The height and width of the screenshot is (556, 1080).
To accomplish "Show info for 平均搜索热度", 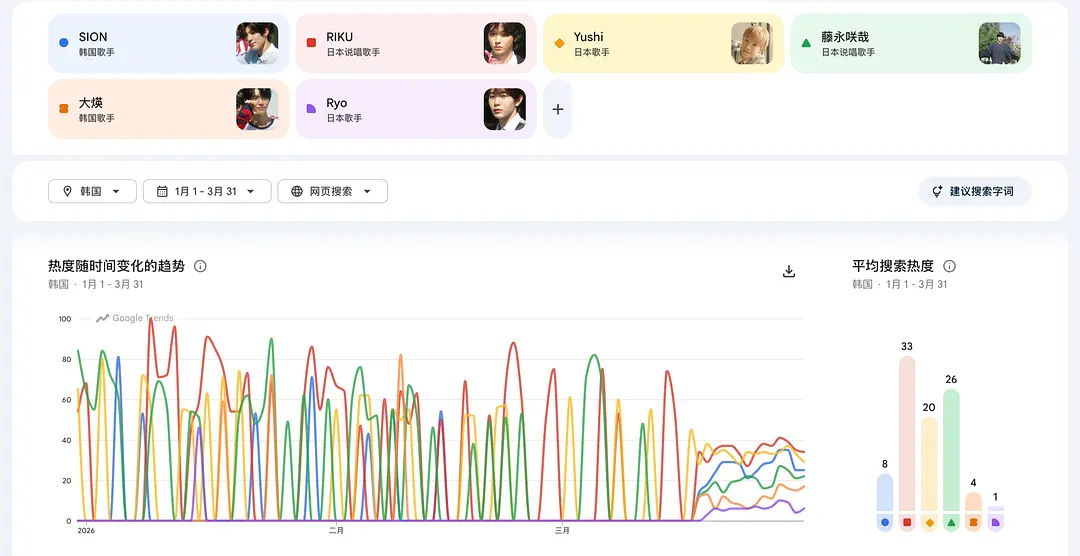I will coord(949,266).
